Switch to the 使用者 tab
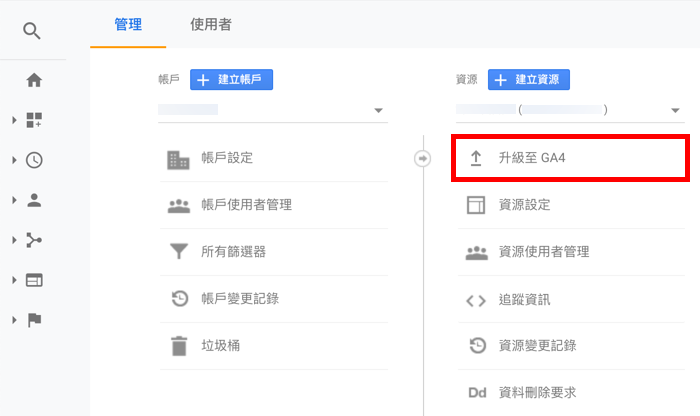Screen dimensions: 700x416 [211, 25]
